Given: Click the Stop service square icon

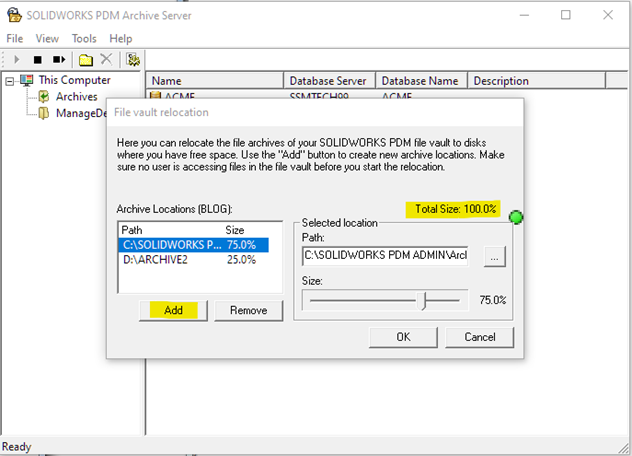Looking at the screenshot, I should click(38, 60).
